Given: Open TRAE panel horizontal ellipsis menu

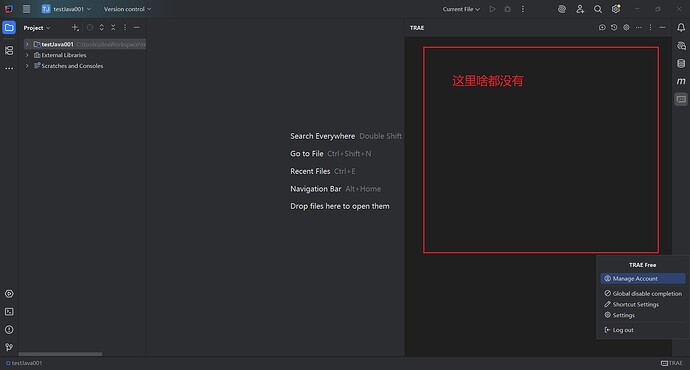Looking at the screenshot, I should click(x=639, y=27).
